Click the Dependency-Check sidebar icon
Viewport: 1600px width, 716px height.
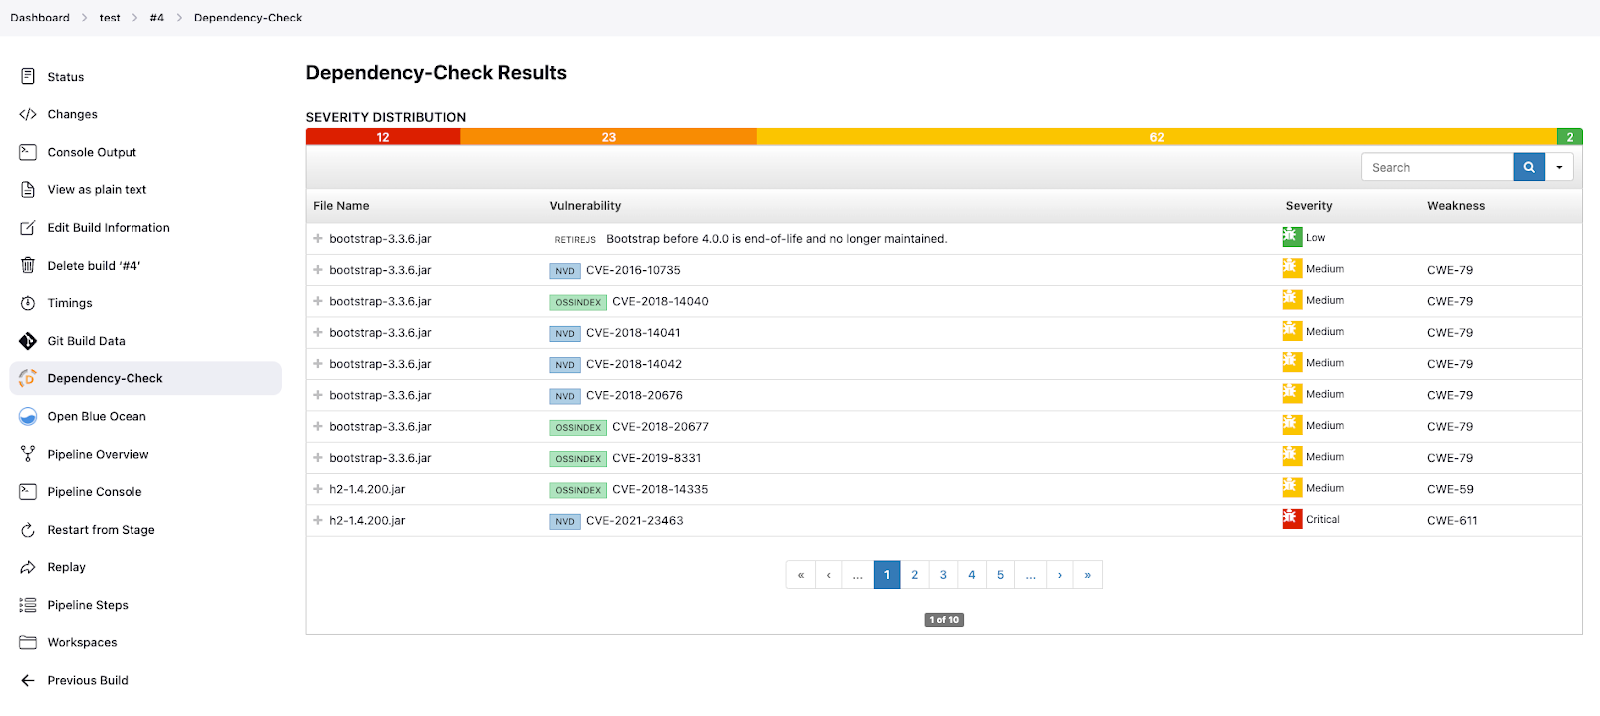(28, 378)
